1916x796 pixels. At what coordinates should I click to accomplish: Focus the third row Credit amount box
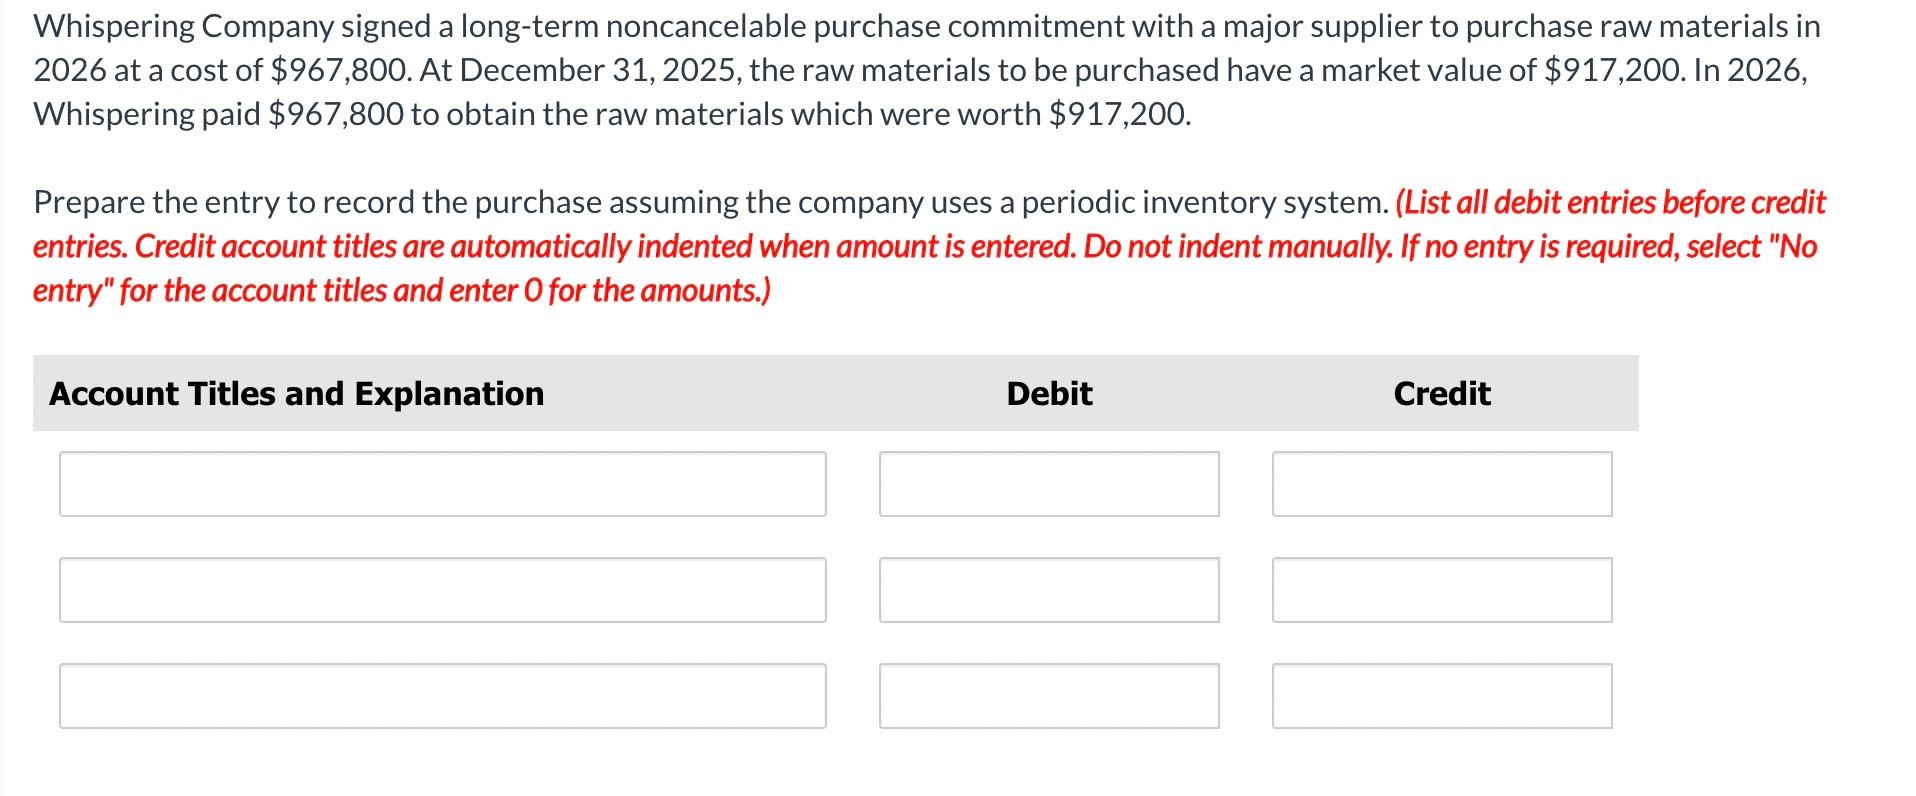[1442, 696]
